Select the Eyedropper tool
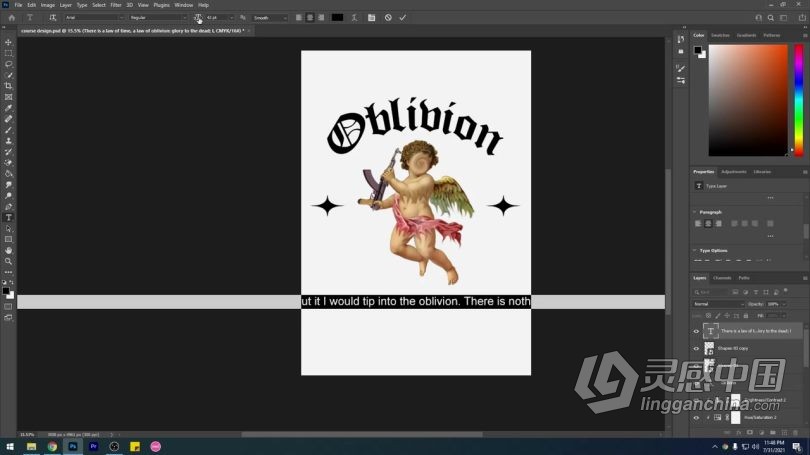Viewport: 810px width, 455px height. click(8, 108)
